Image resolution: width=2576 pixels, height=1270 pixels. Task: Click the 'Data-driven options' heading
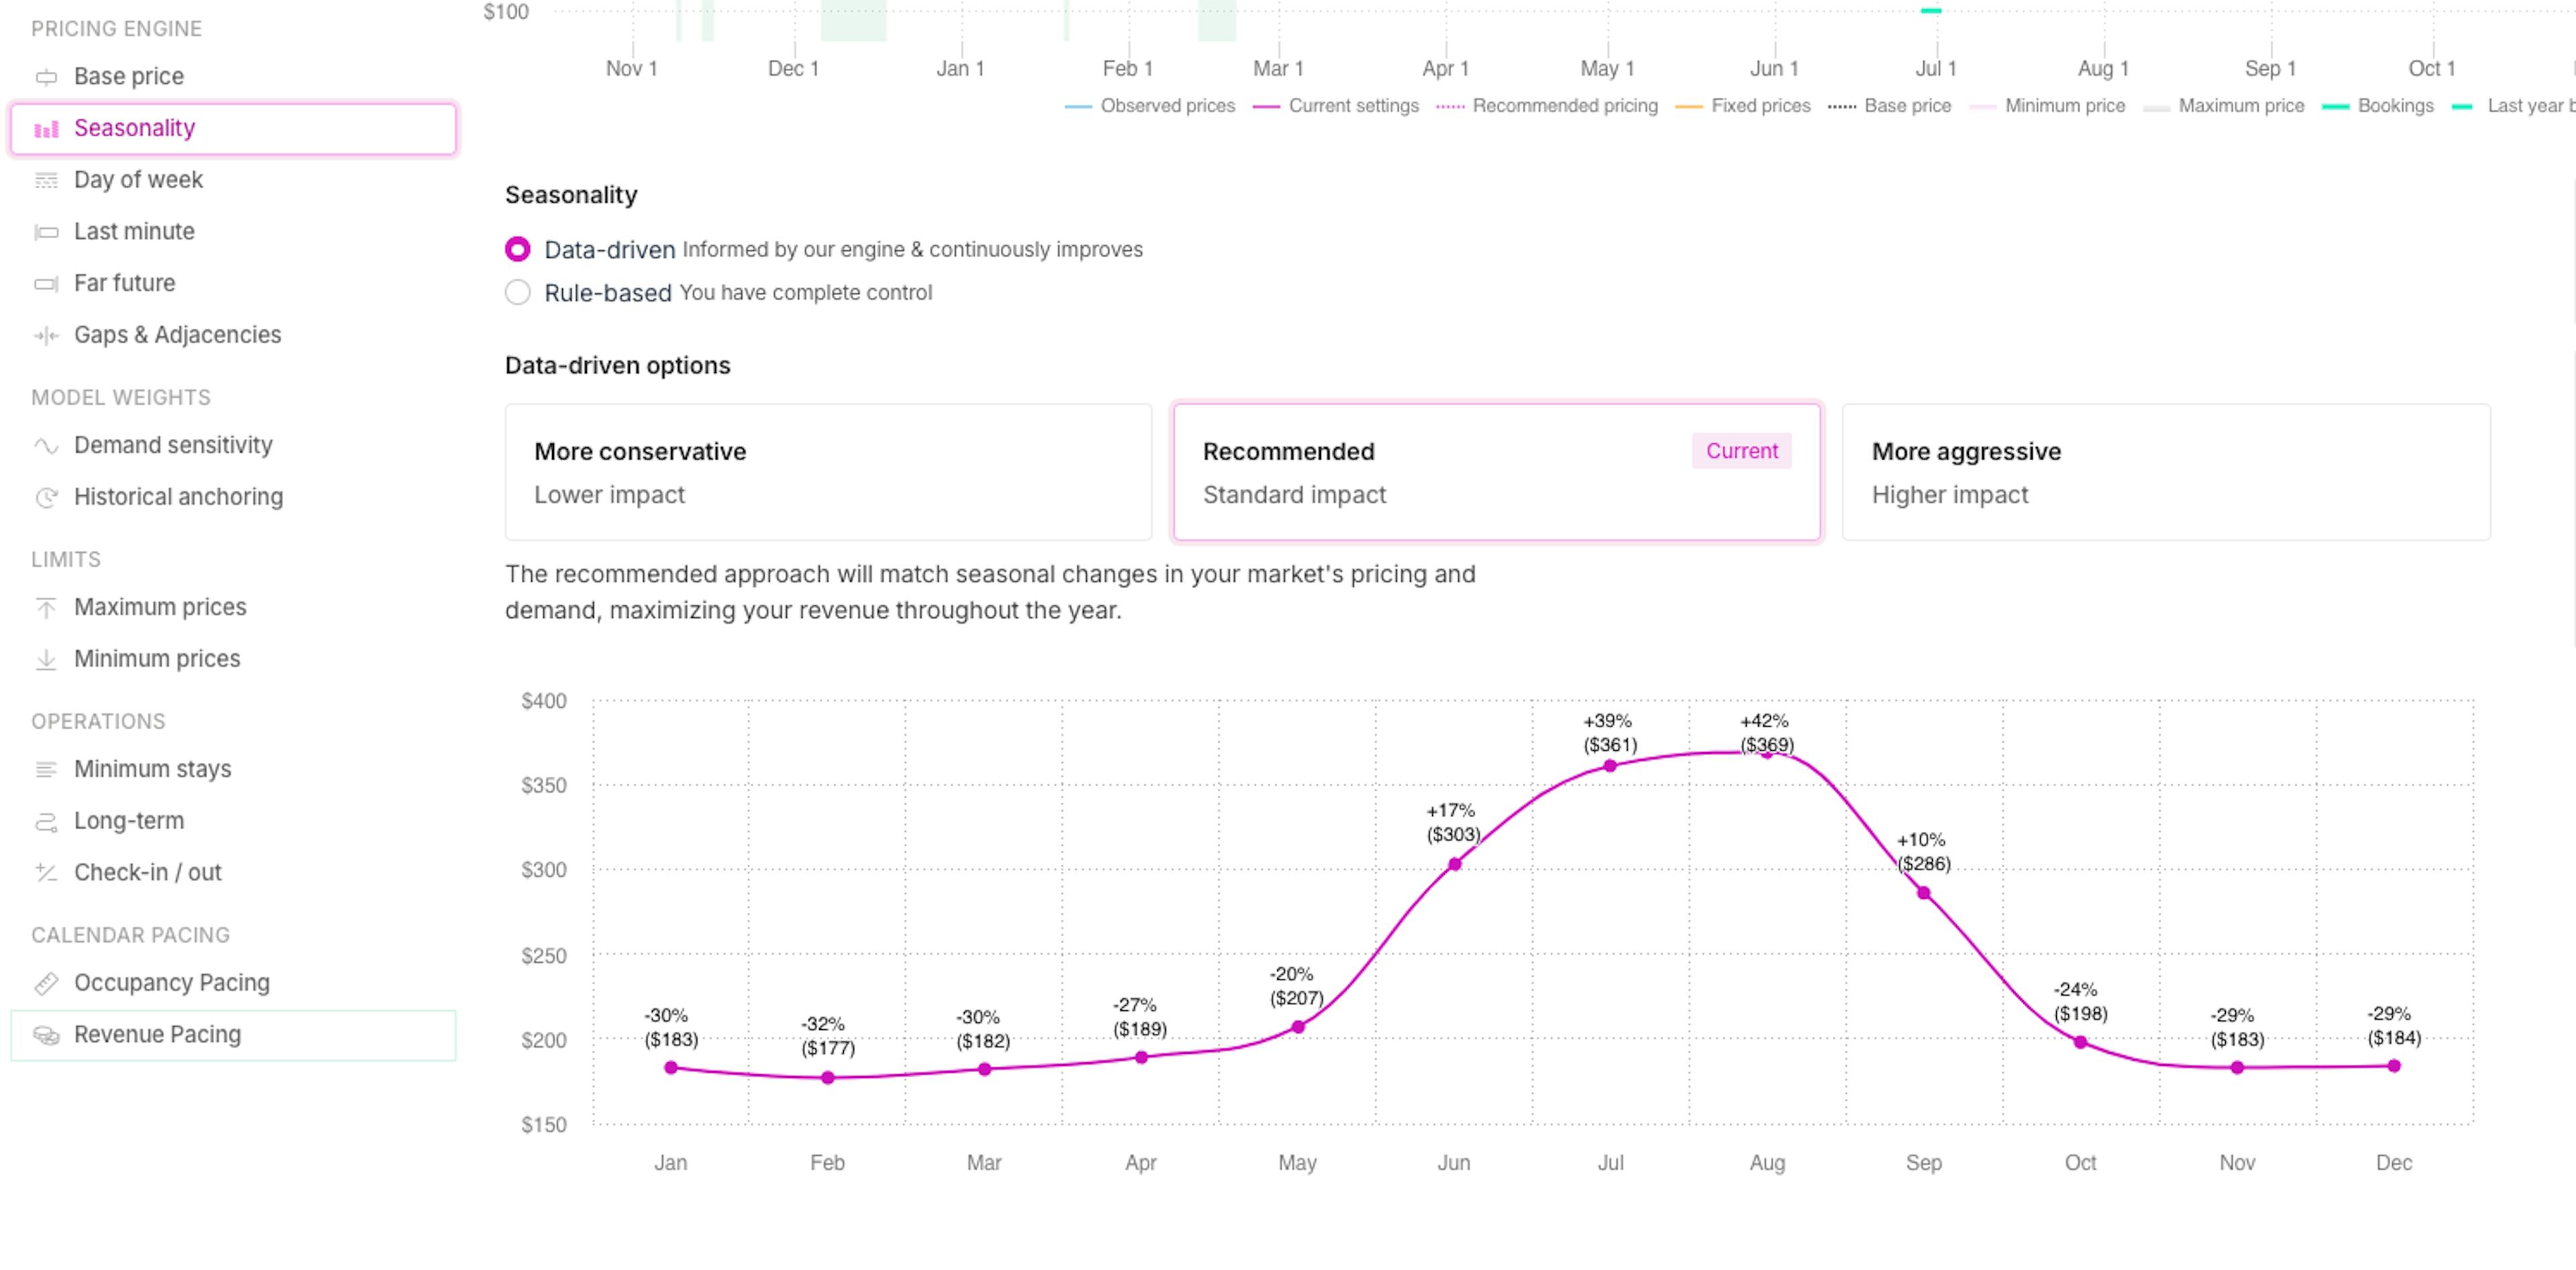pos(618,366)
